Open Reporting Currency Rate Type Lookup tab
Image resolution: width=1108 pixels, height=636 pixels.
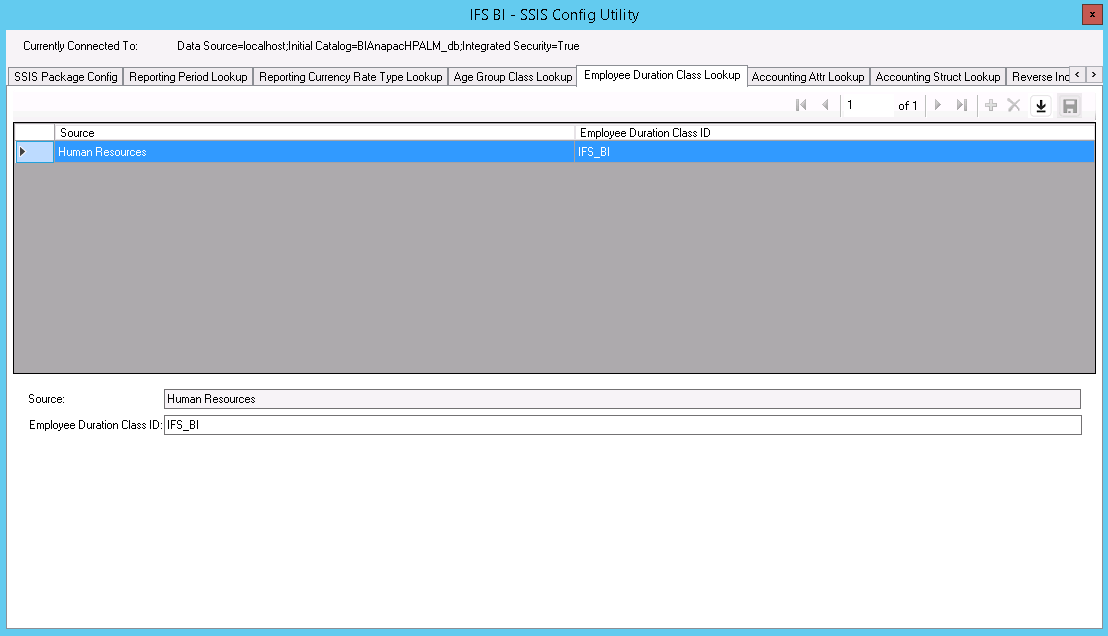coord(350,77)
